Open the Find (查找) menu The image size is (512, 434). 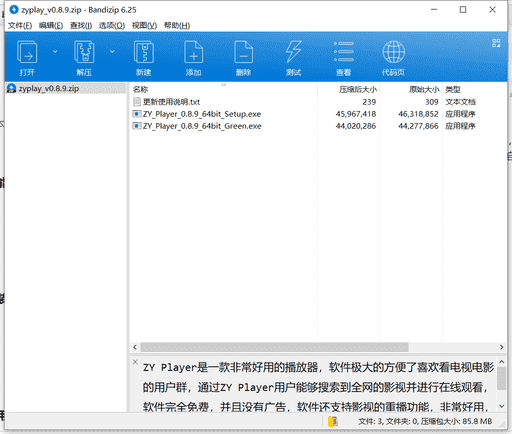pyautogui.click(x=81, y=25)
